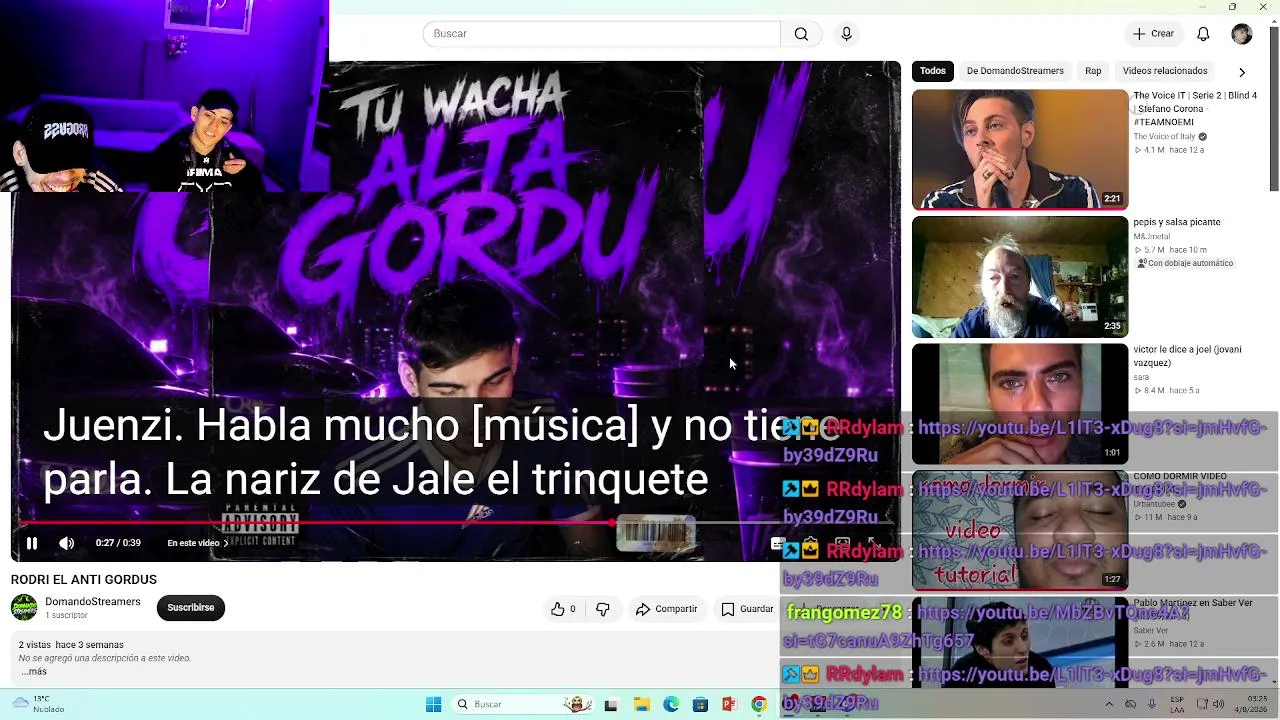The width and height of the screenshot is (1280, 720).
Task: Dislike the video with thumbs down
Action: 602,609
